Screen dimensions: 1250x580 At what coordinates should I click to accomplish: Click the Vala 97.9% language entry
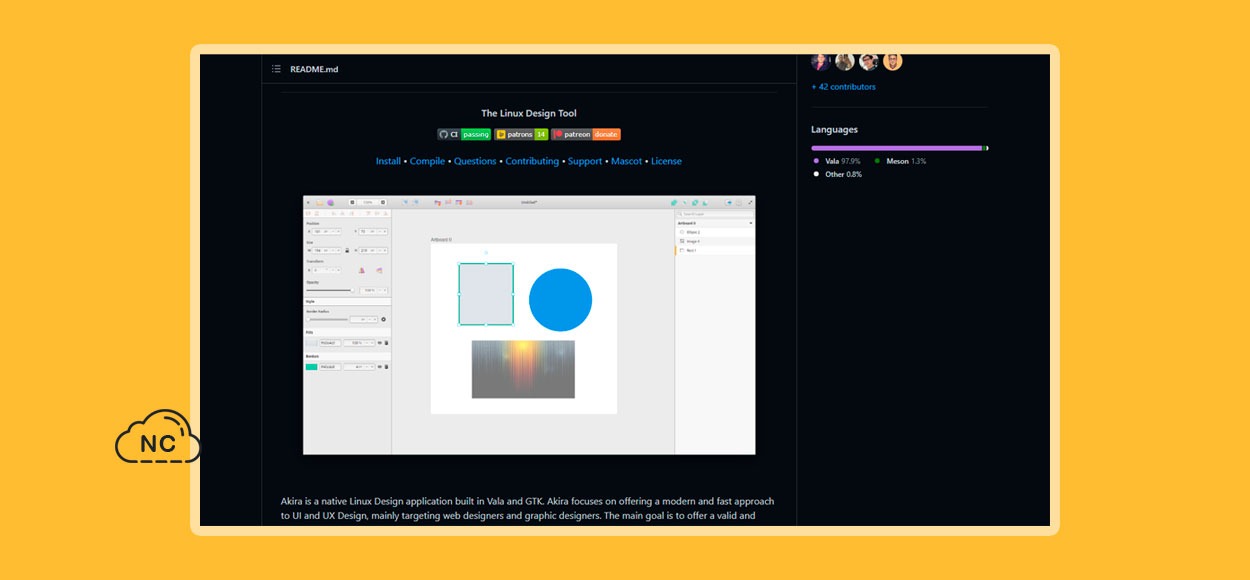837,161
